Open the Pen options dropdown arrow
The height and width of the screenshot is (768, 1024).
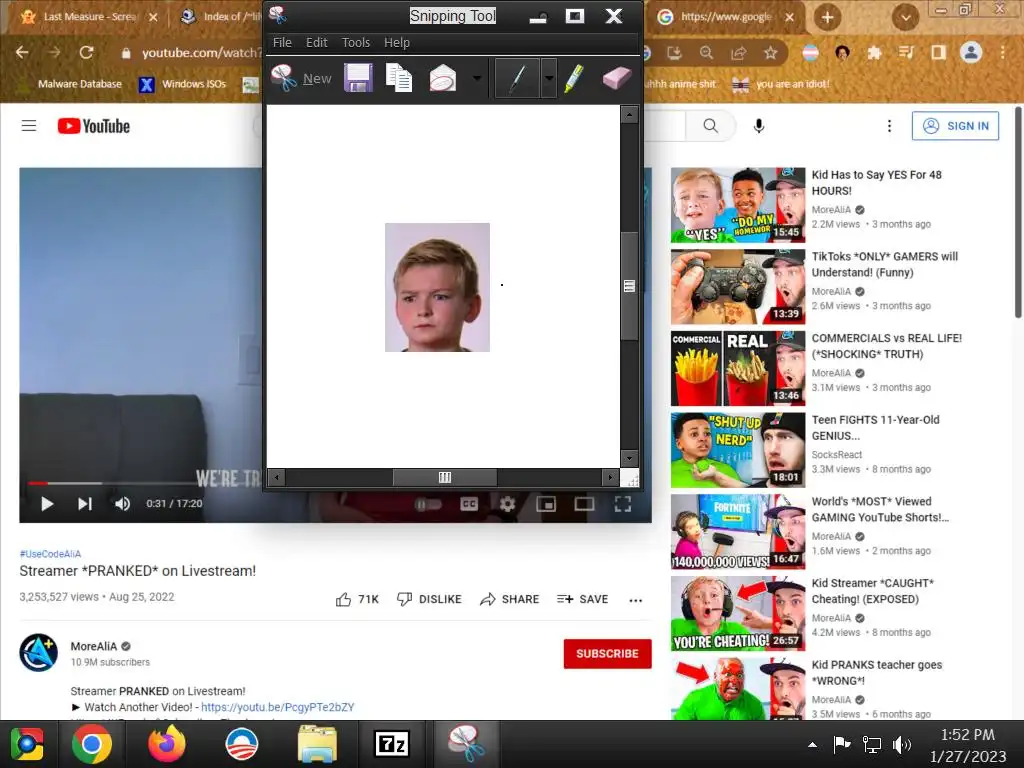549,78
